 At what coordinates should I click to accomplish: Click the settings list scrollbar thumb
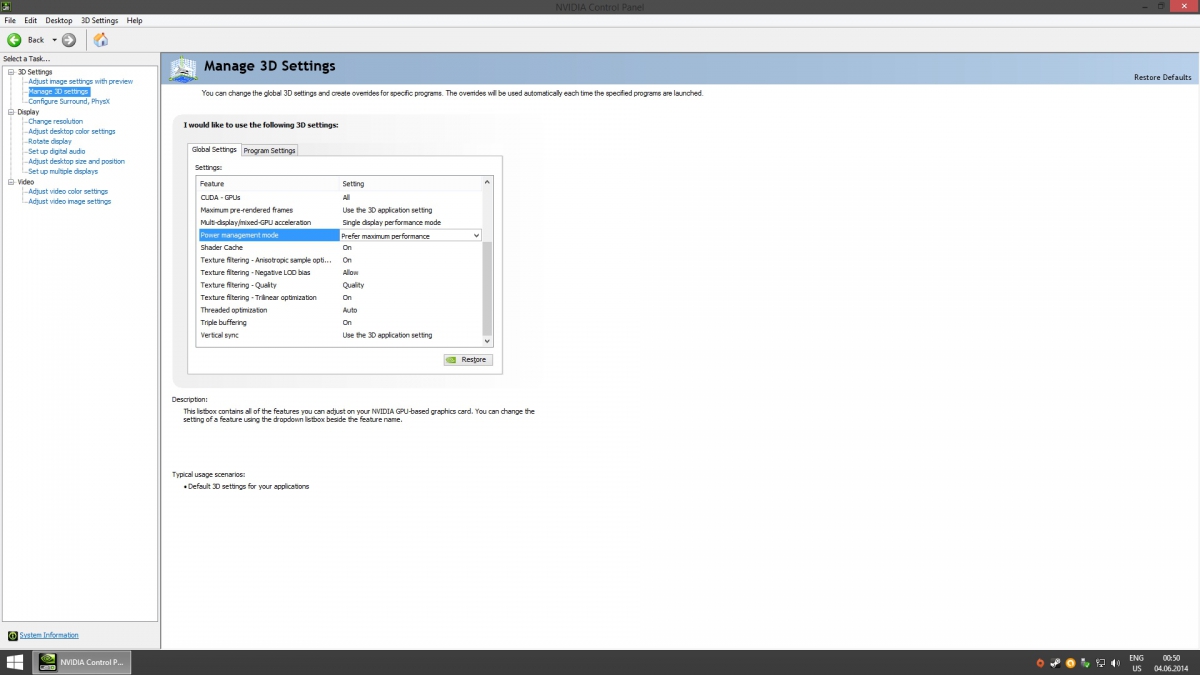point(488,288)
